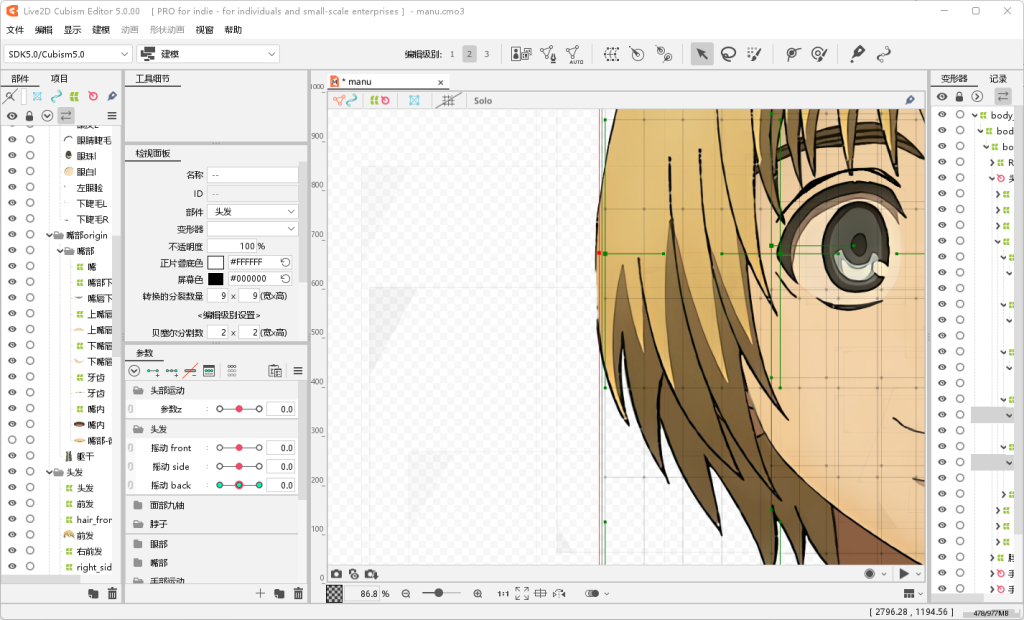Toggle checkerboard background in canvas
Viewport: 1024px width, 620px height.
334,594
